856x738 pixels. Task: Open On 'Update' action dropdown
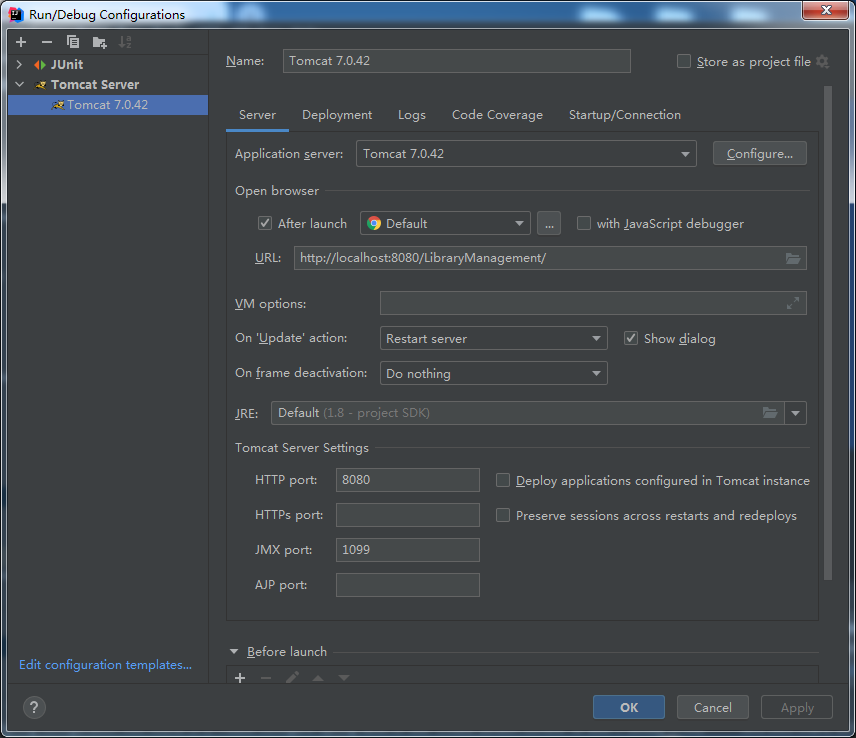click(494, 338)
